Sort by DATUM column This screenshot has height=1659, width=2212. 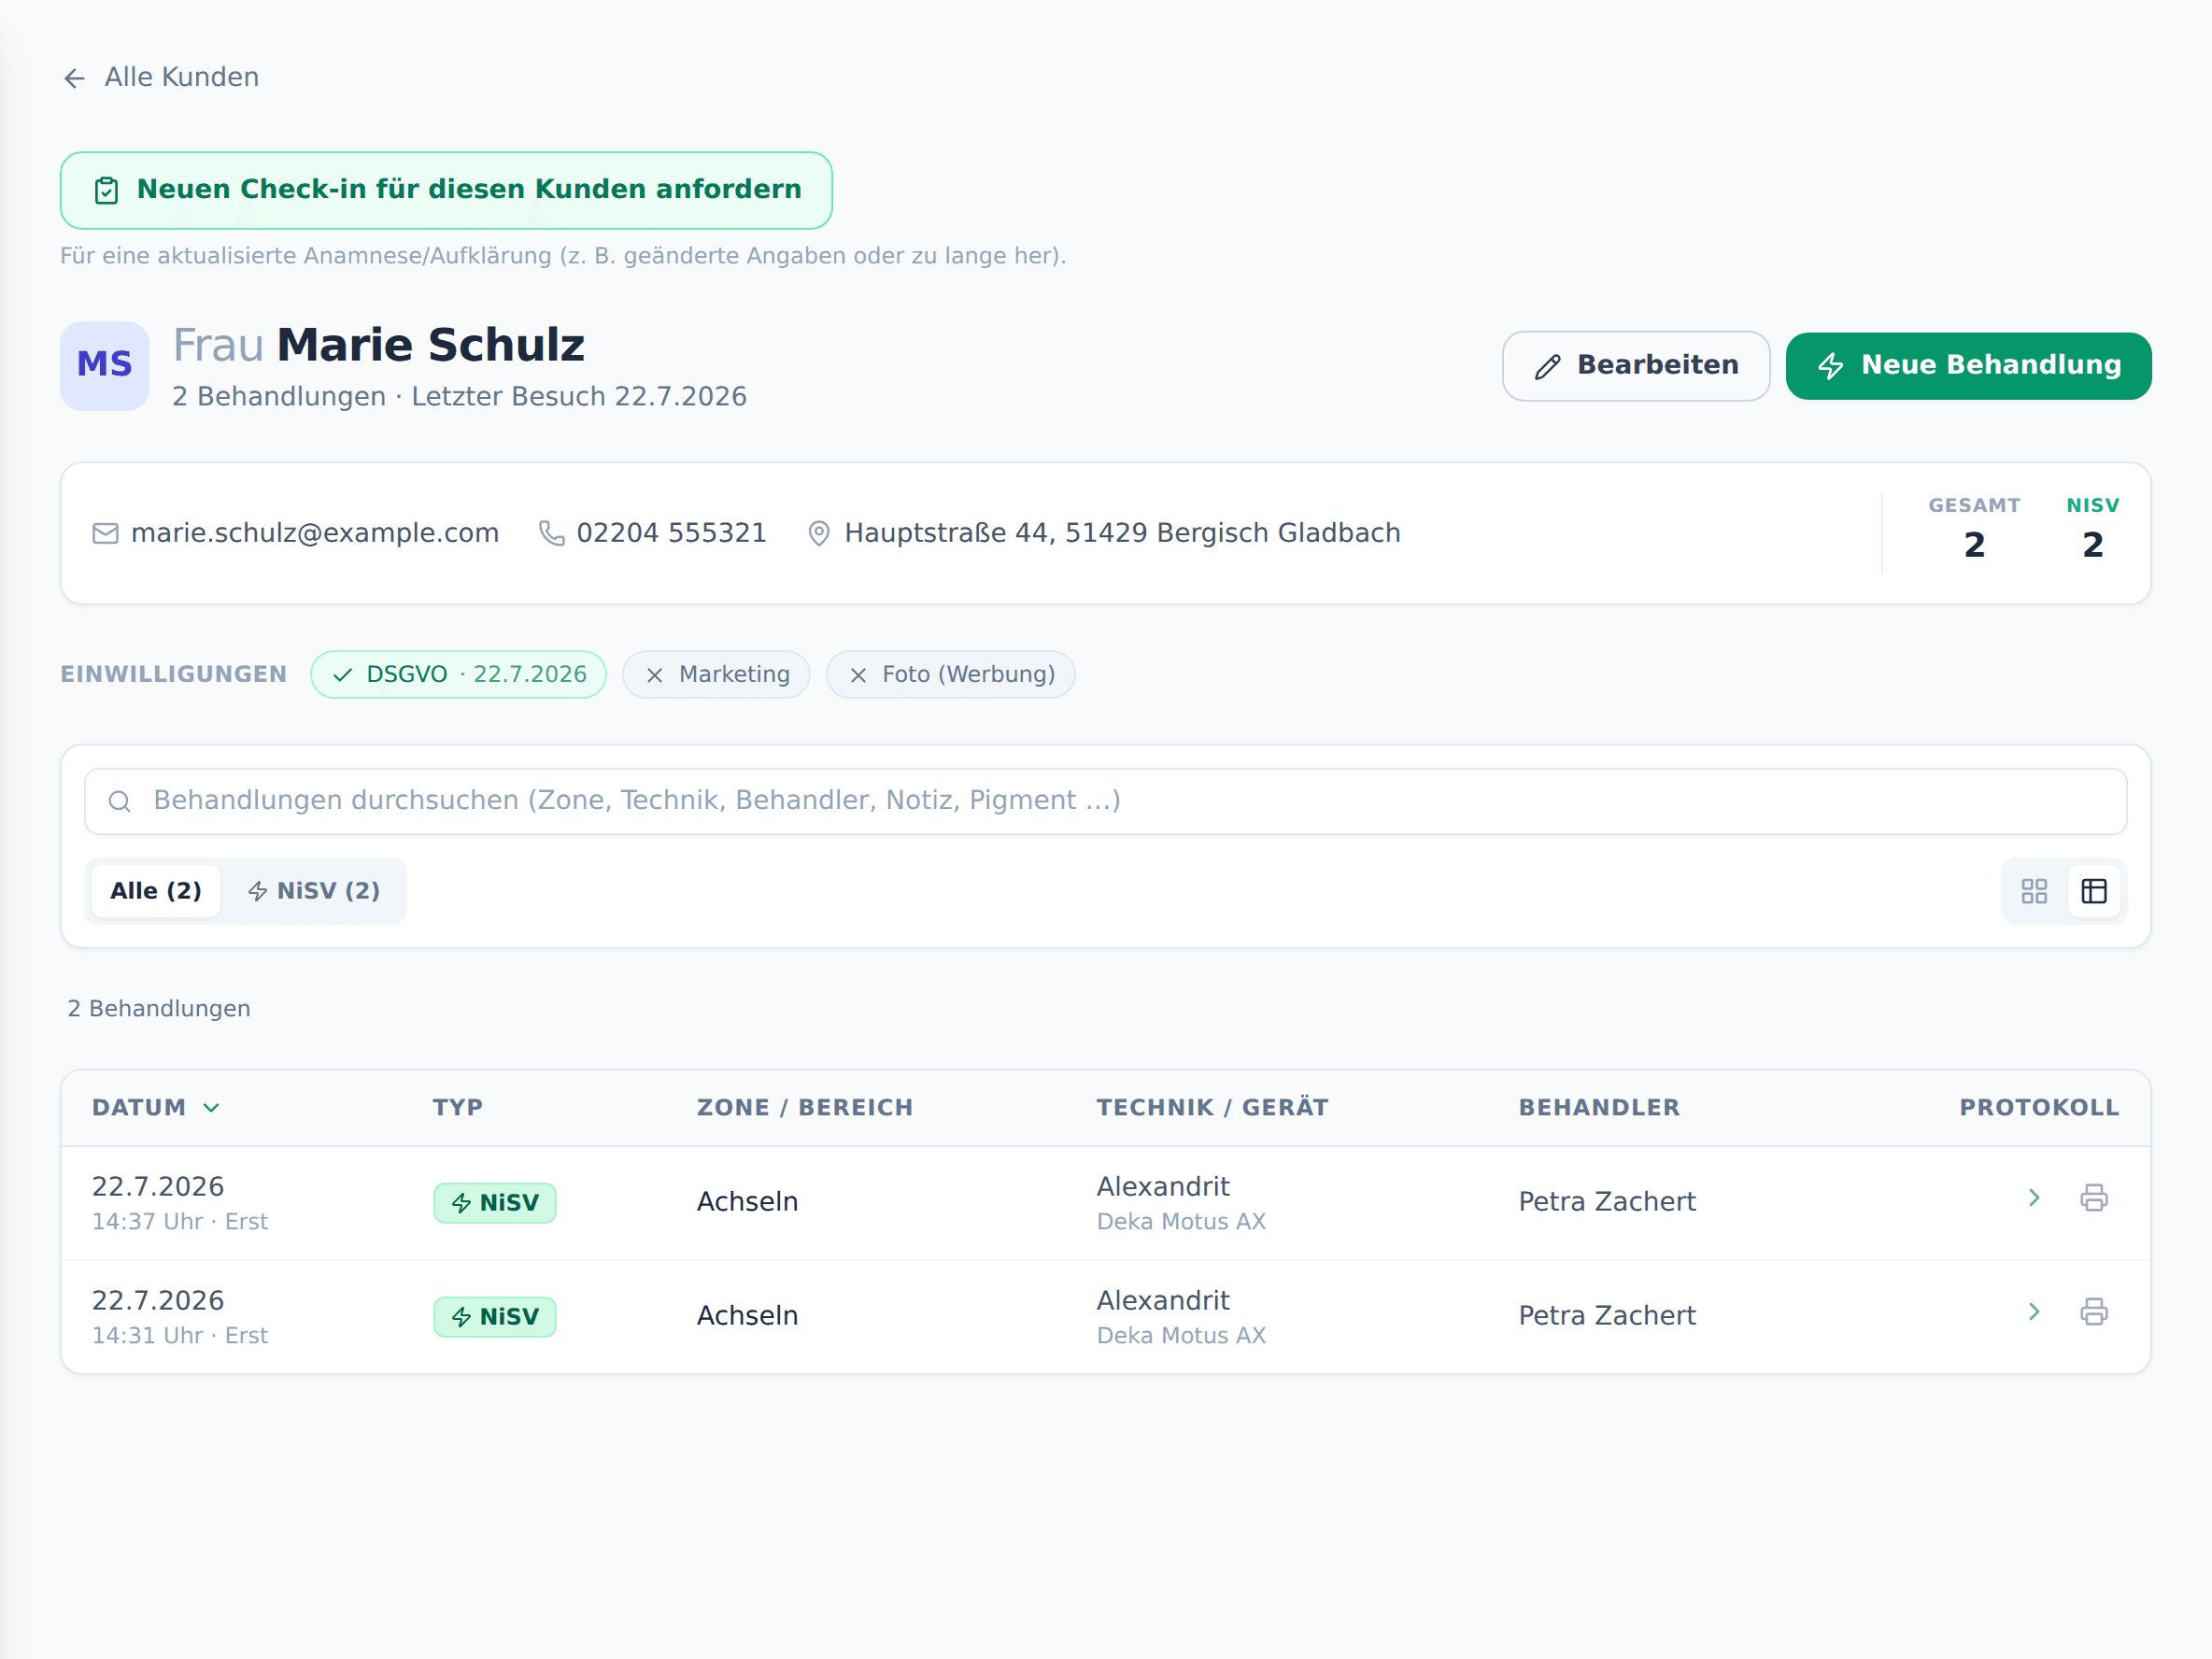click(x=156, y=1108)
